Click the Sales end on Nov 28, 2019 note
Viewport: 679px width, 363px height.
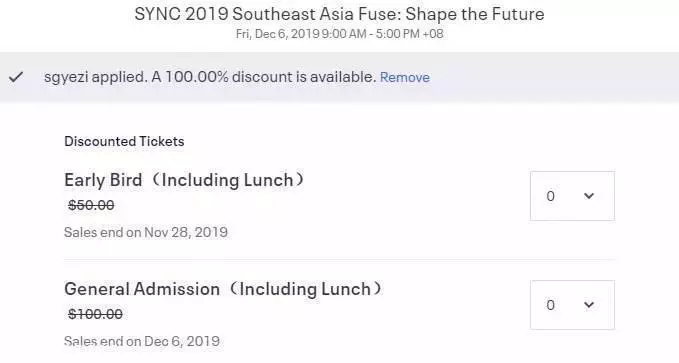point(146,232)
